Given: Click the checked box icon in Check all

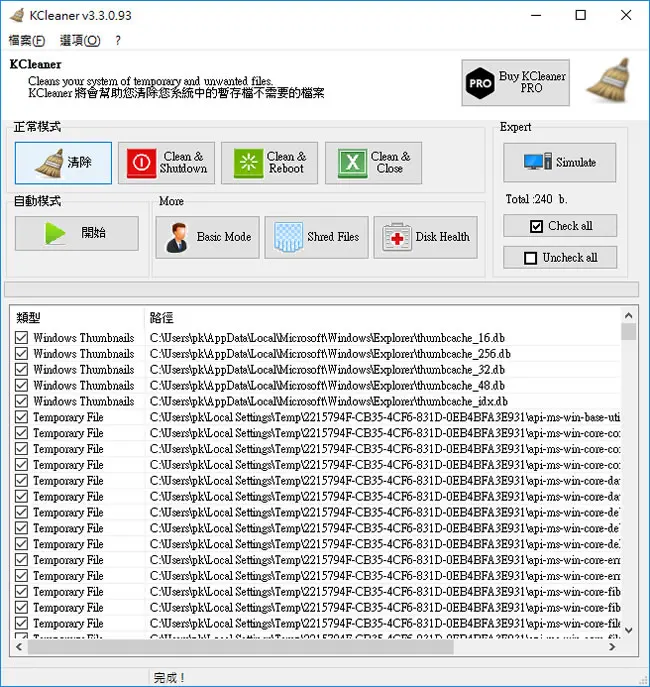Looking at the screenshot, I should [x=536, y=226].
